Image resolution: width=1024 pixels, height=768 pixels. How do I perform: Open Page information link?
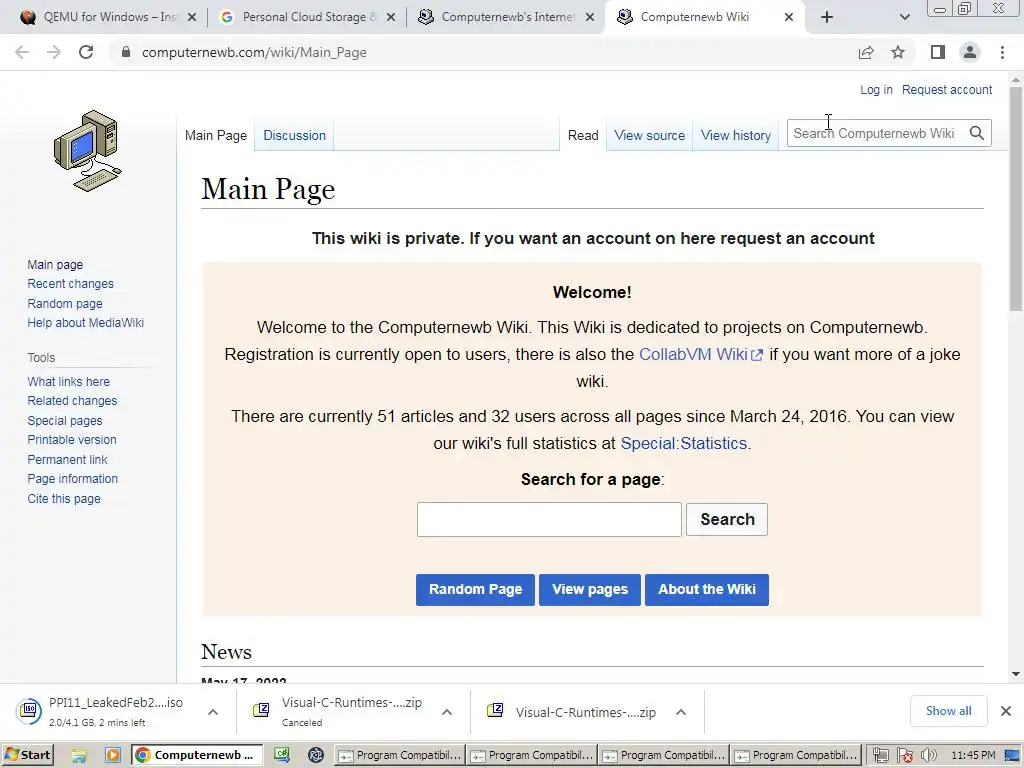pyautogui.click(x=72, y=479)
